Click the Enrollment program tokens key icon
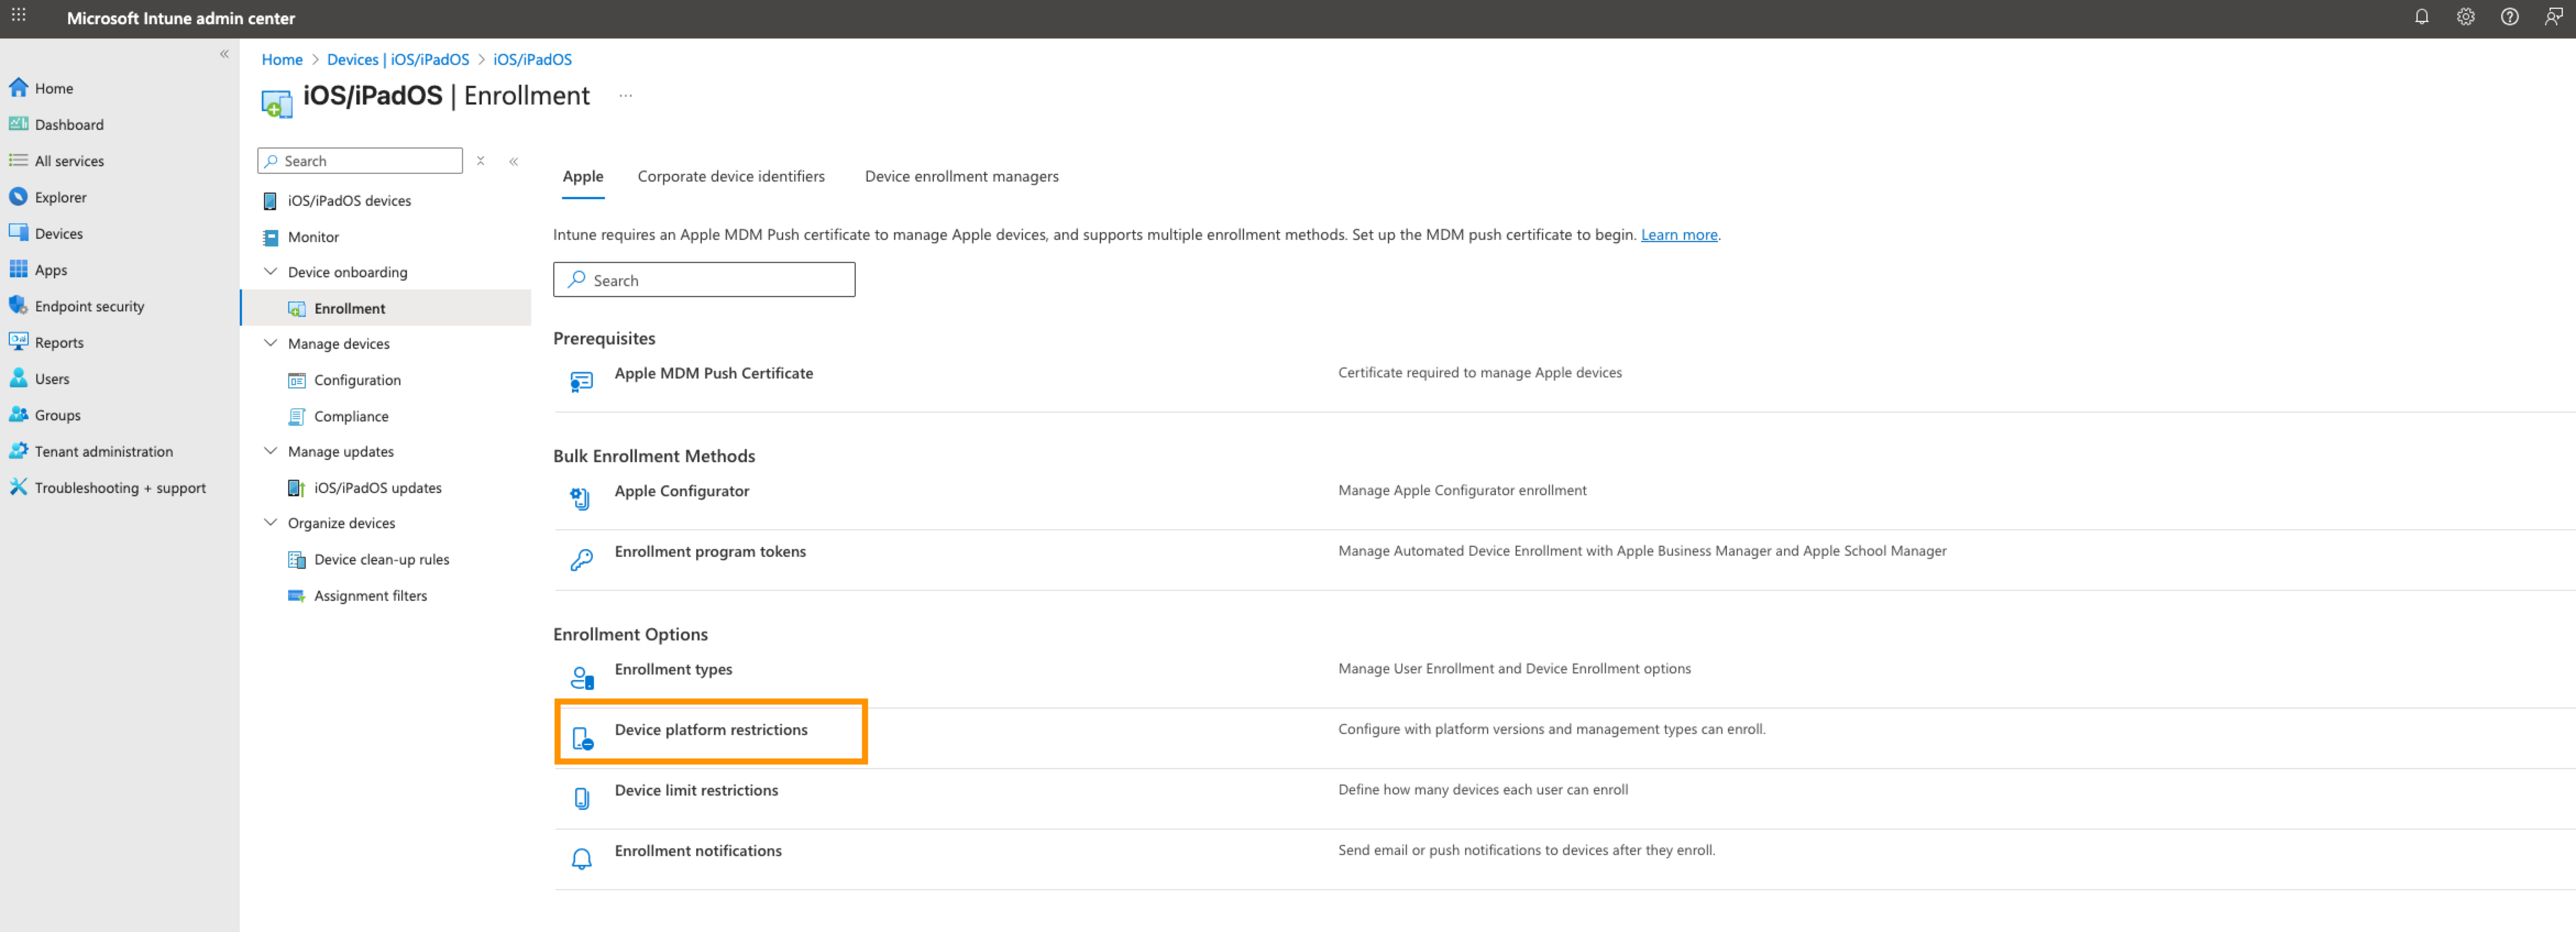 (x=581, y=559)
